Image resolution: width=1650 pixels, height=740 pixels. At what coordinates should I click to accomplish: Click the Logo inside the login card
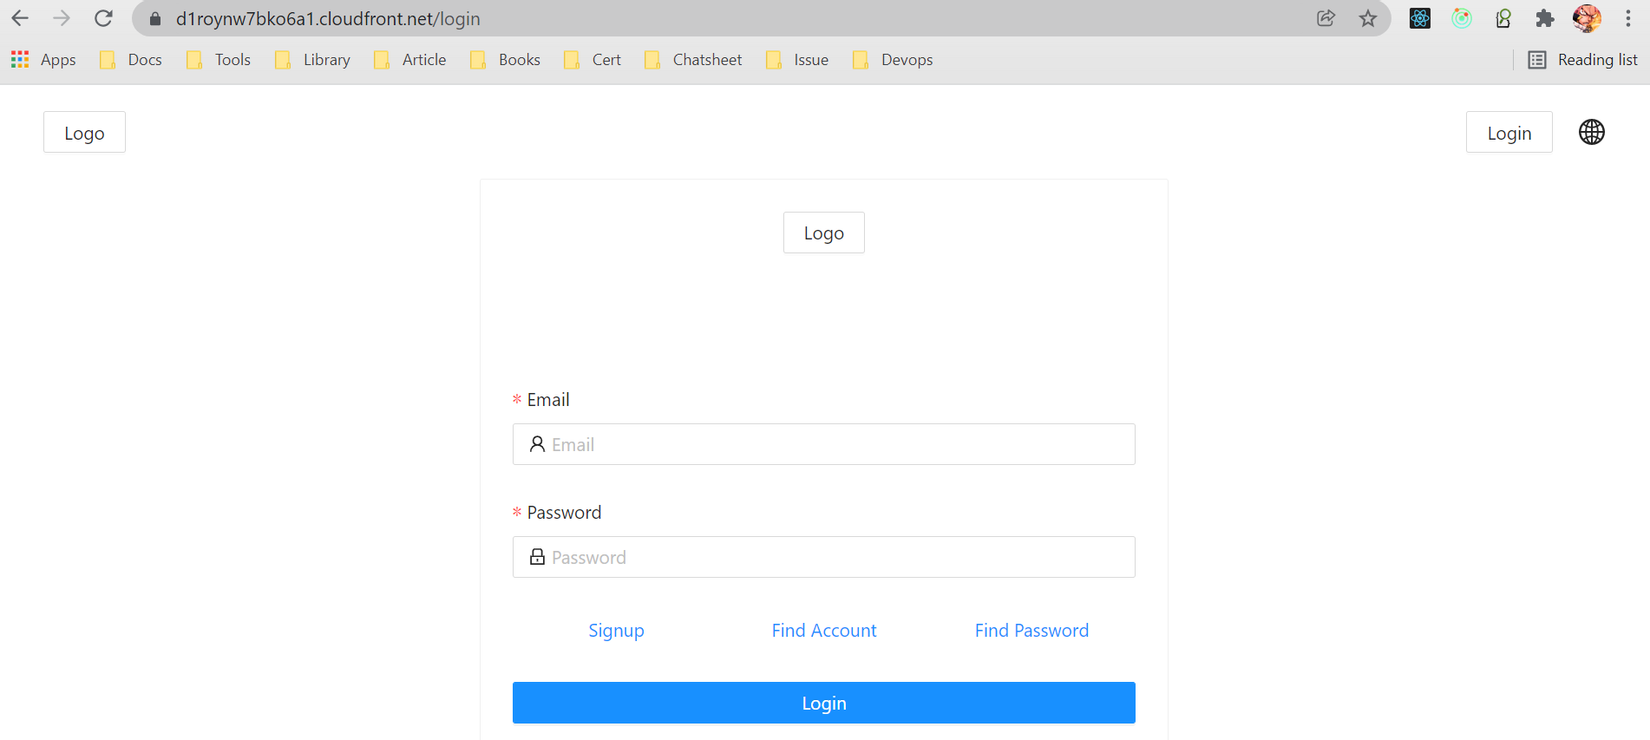tap(824, 232)
